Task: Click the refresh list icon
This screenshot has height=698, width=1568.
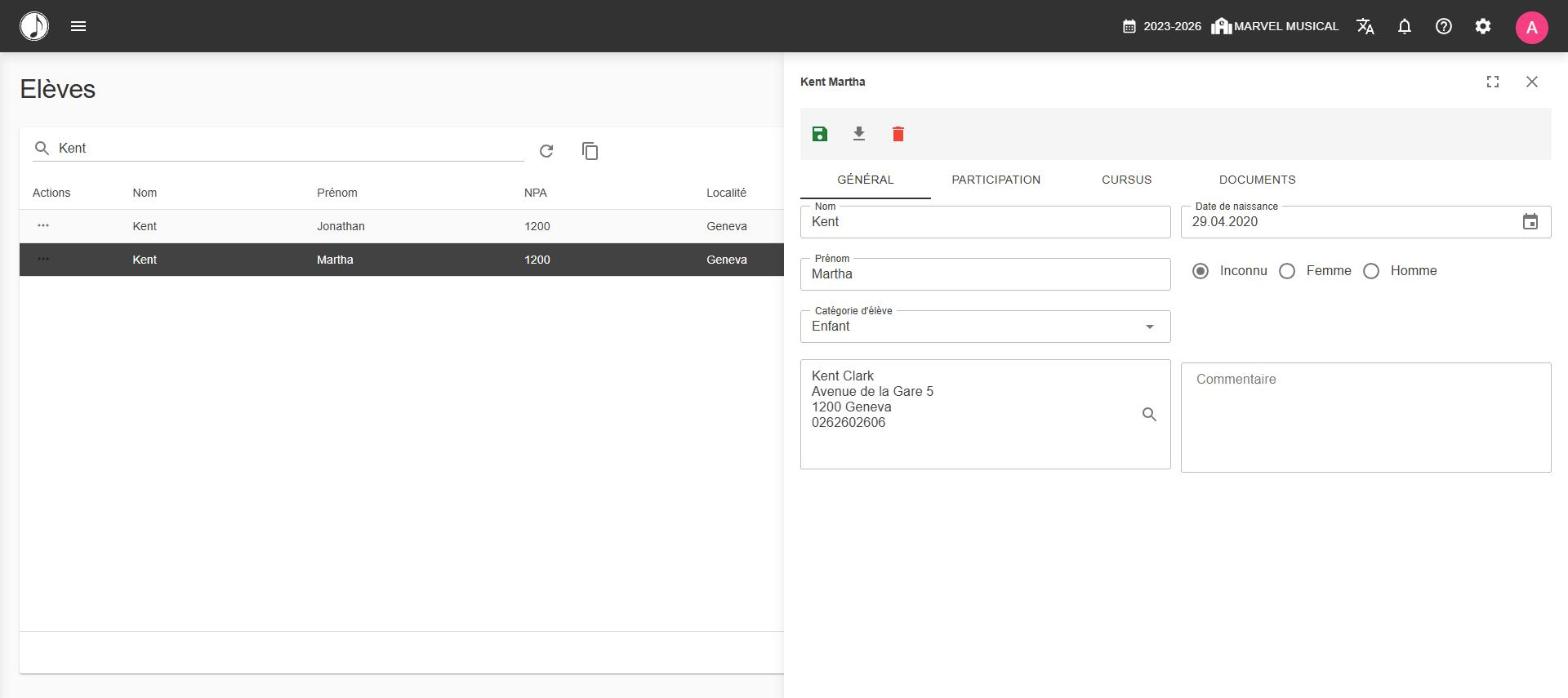Action: coord(546,151)
